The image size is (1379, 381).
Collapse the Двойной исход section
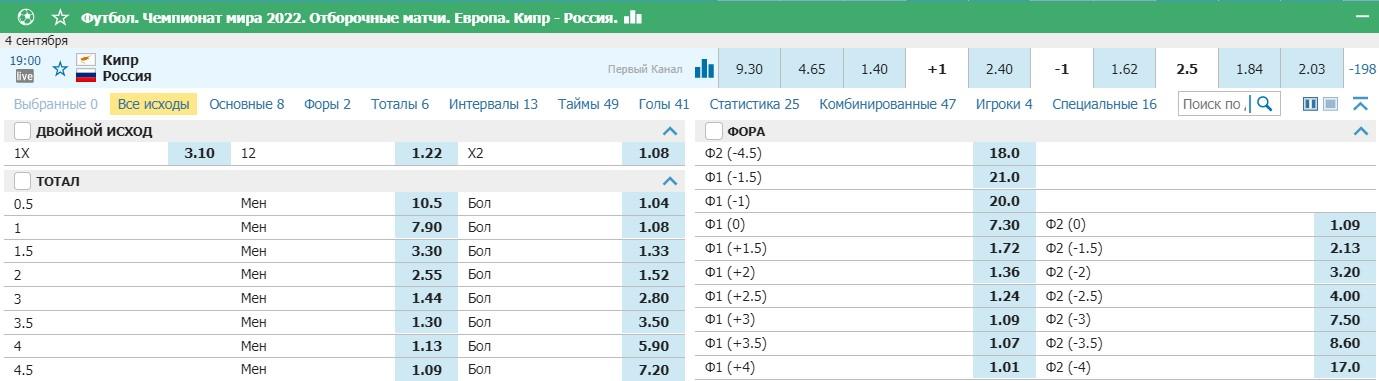670,131
